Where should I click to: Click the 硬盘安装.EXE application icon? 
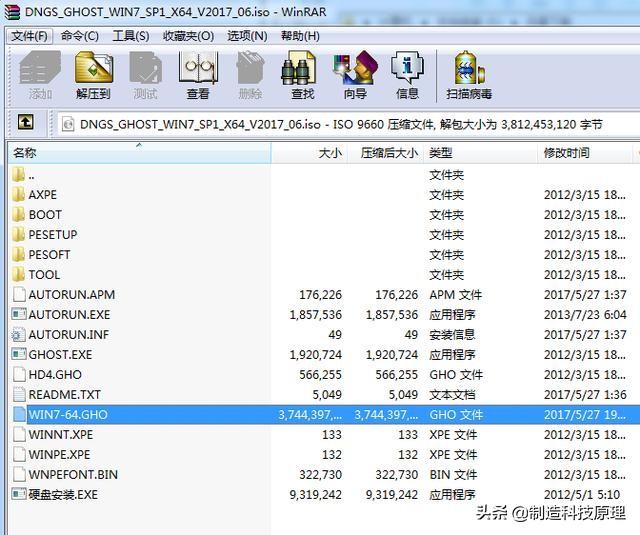(19, 494)
